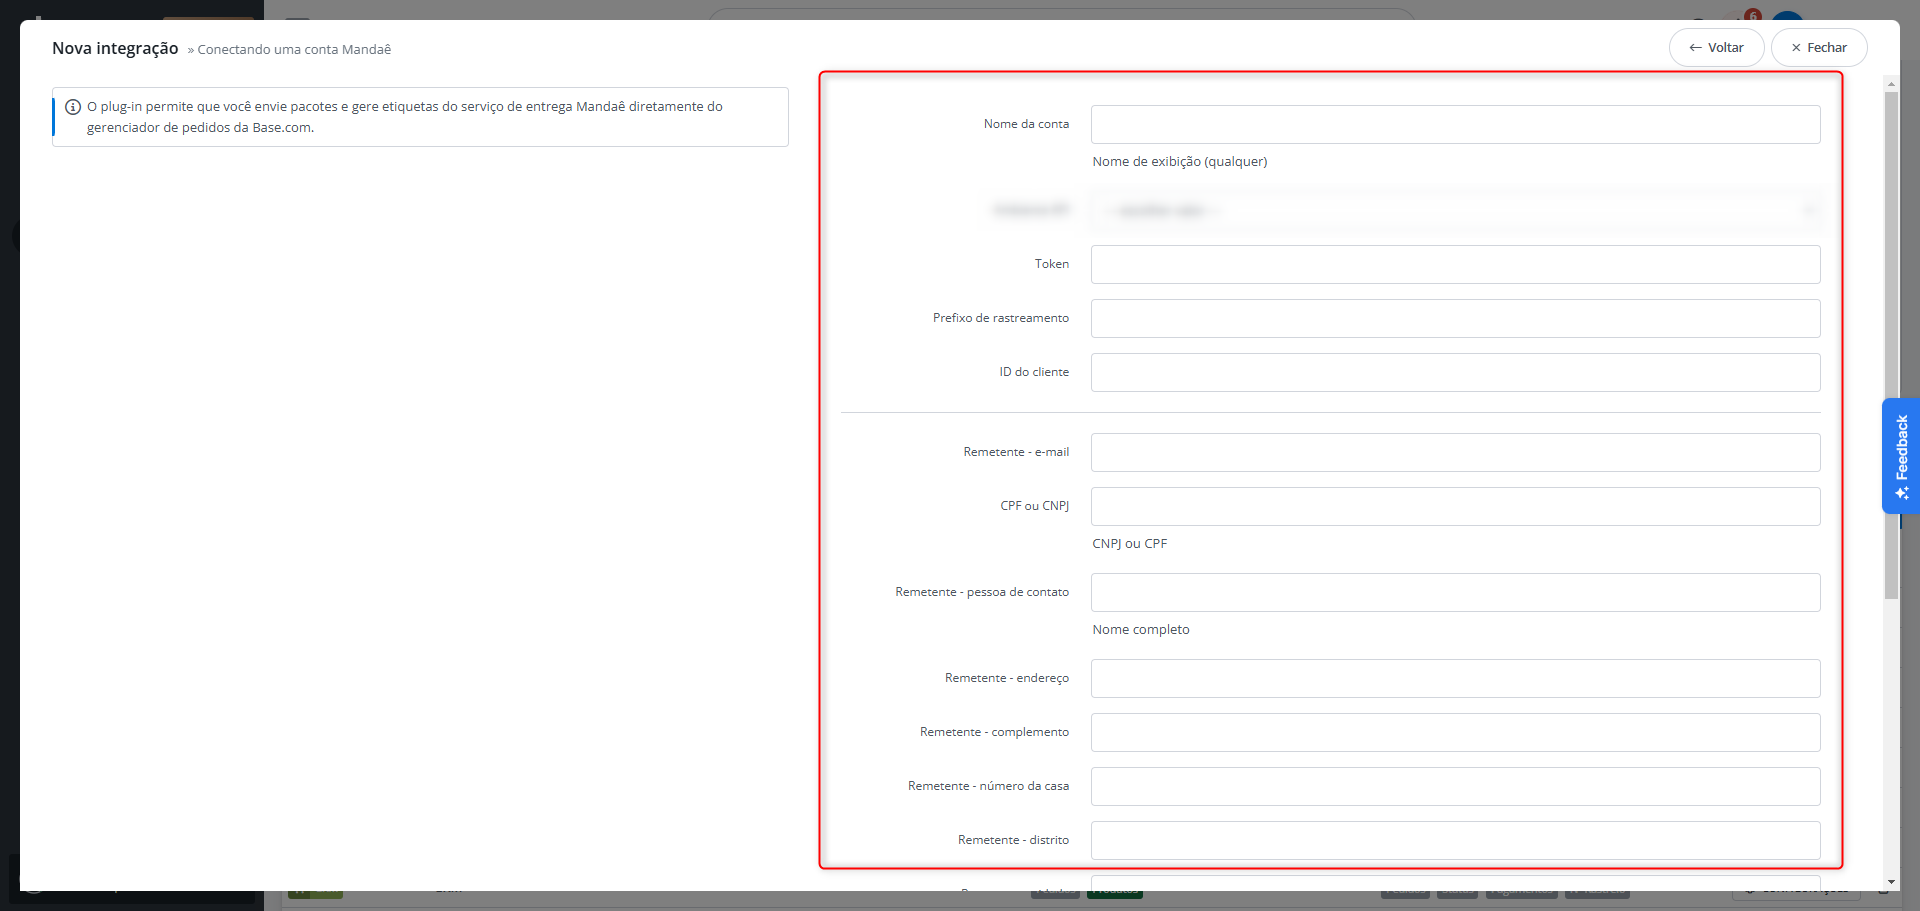
Task: Focus the 'Nome da conta' input field
Action: pos(1455,124)
